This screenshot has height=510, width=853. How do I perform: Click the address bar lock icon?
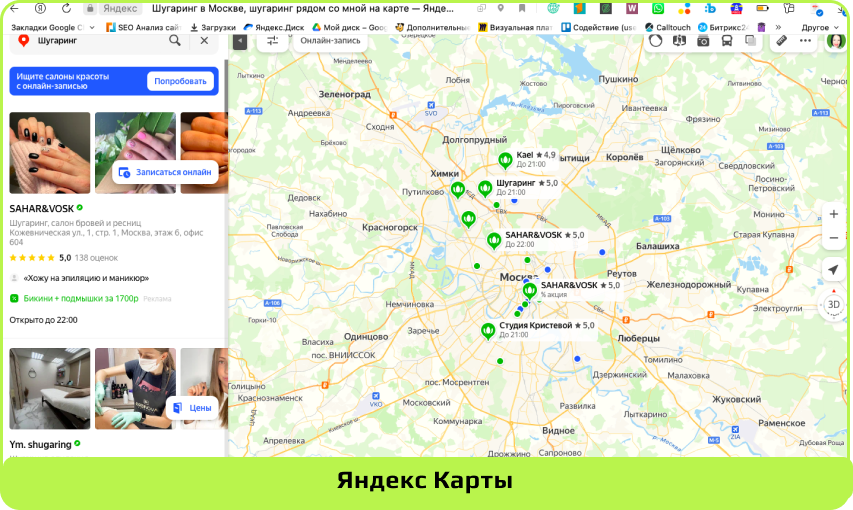[x=90, y=8]
